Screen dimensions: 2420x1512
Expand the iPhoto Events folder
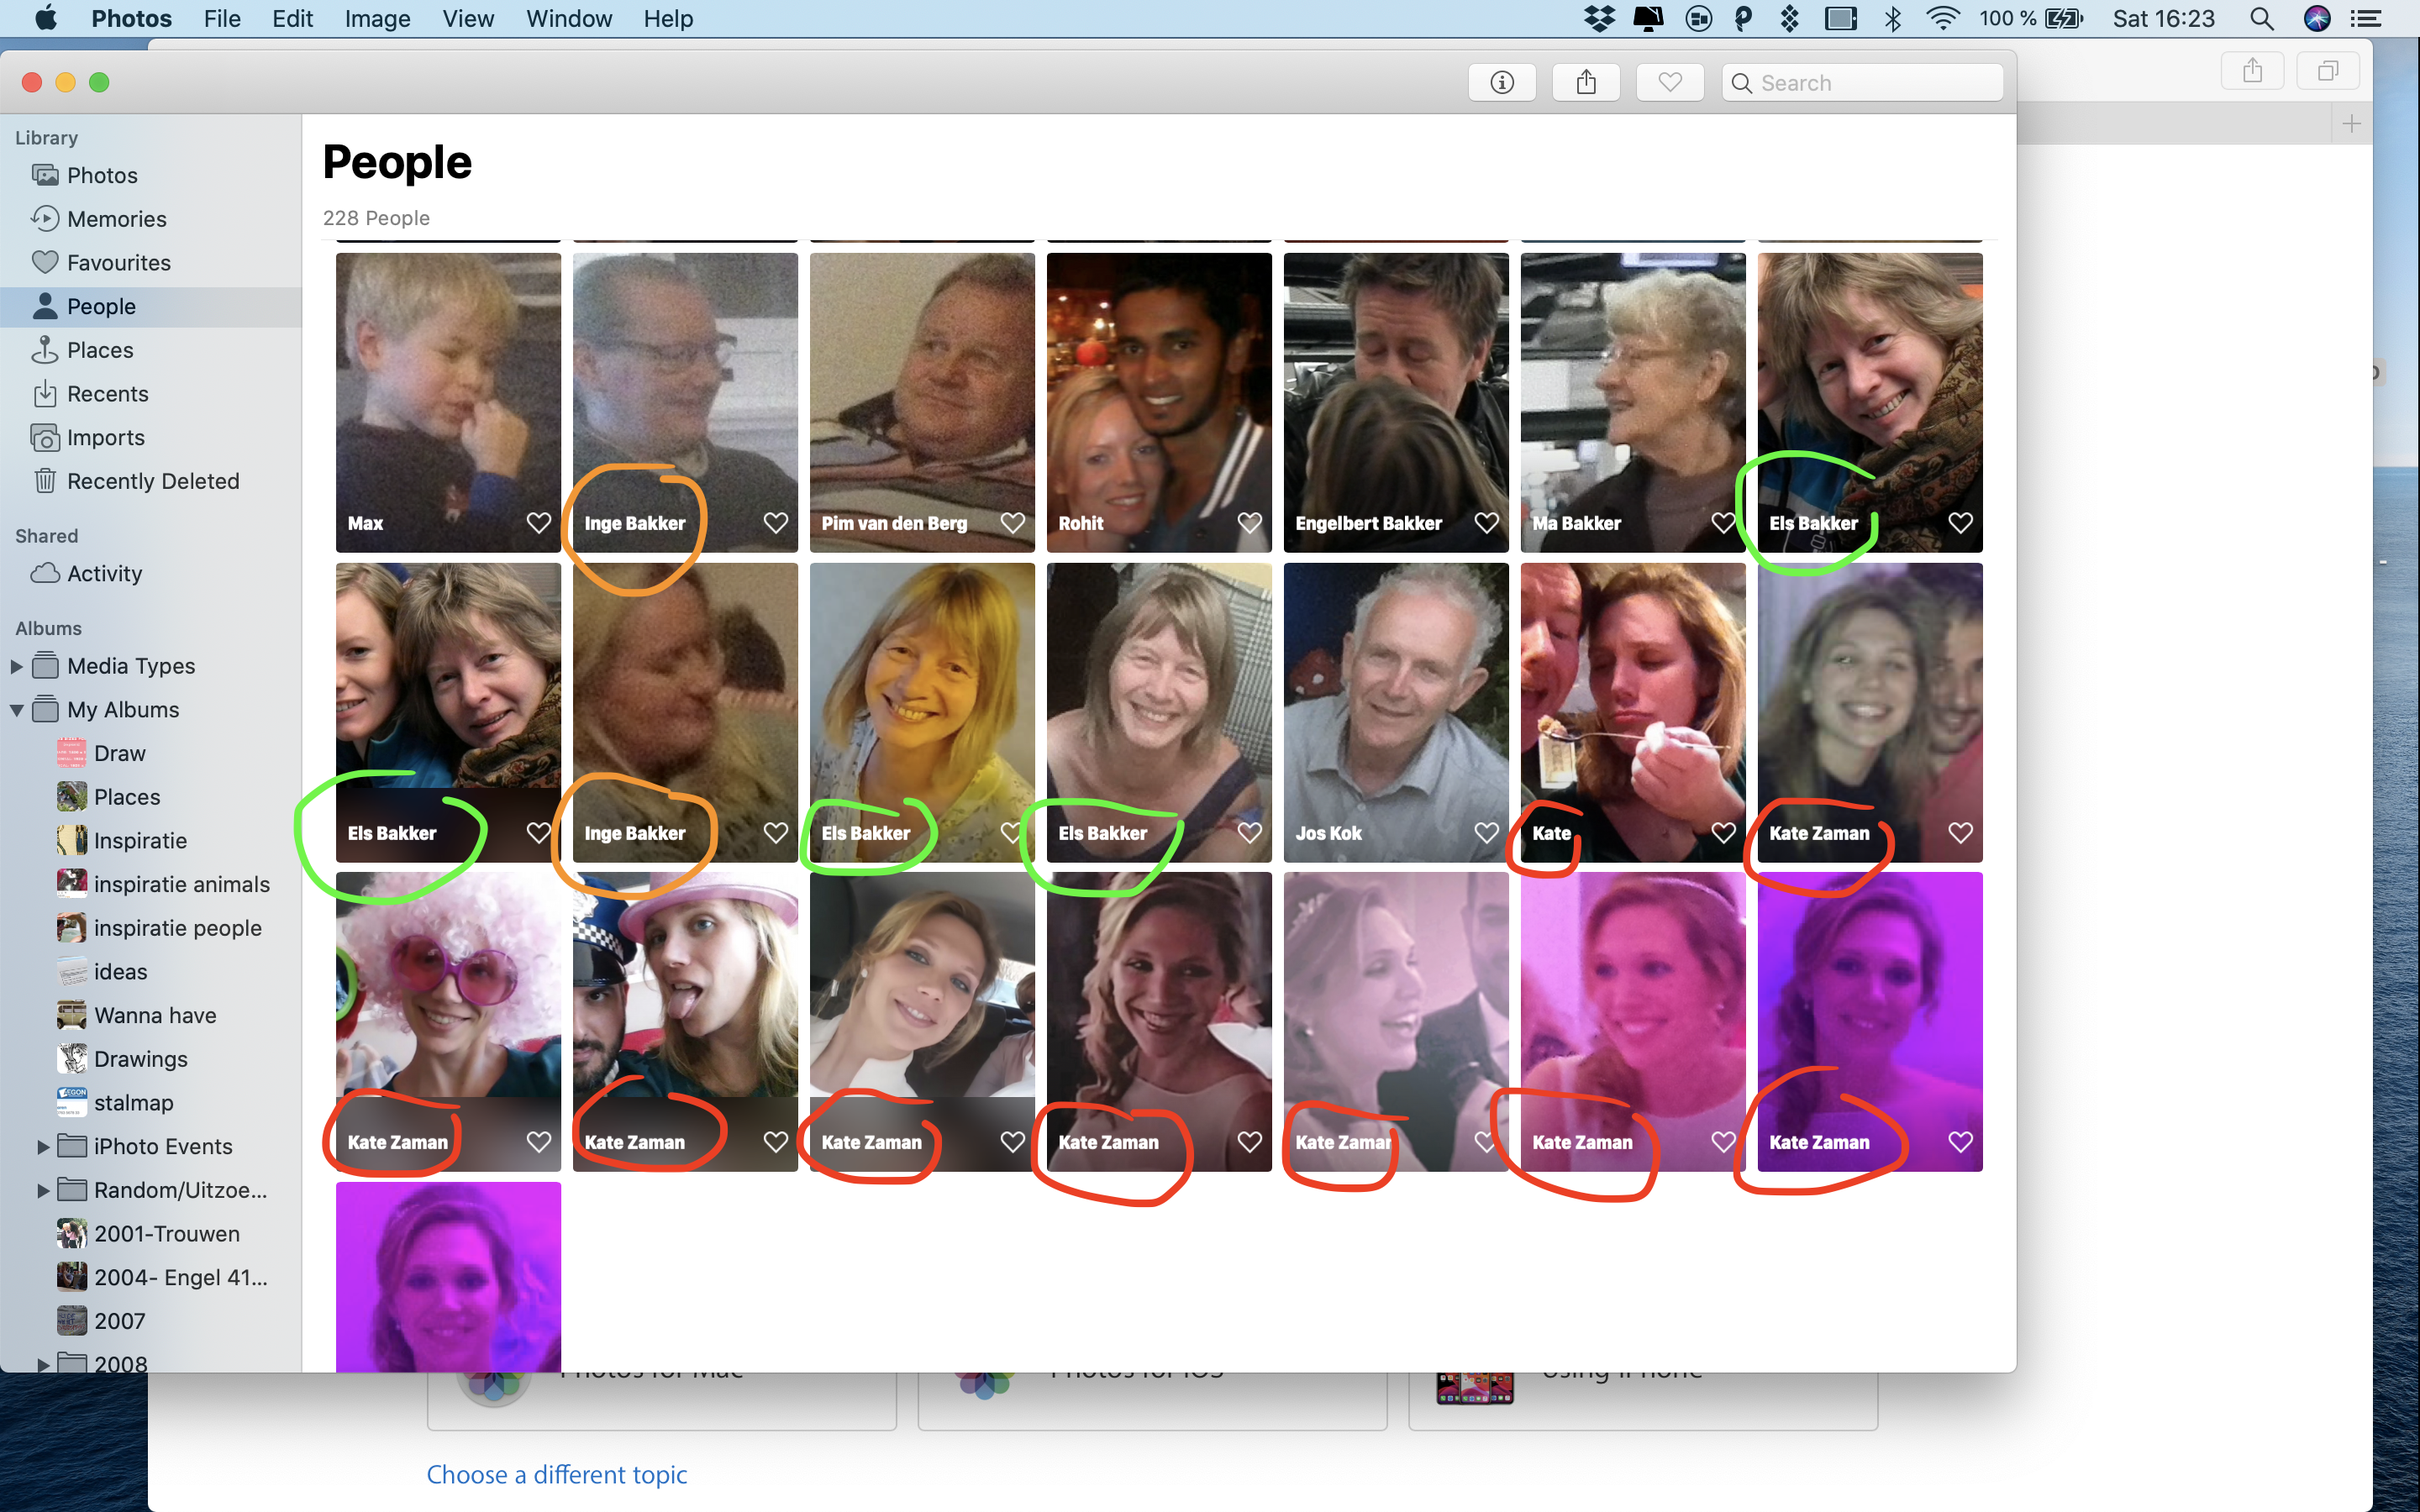pyautogui.click(x=43, y=1146)
